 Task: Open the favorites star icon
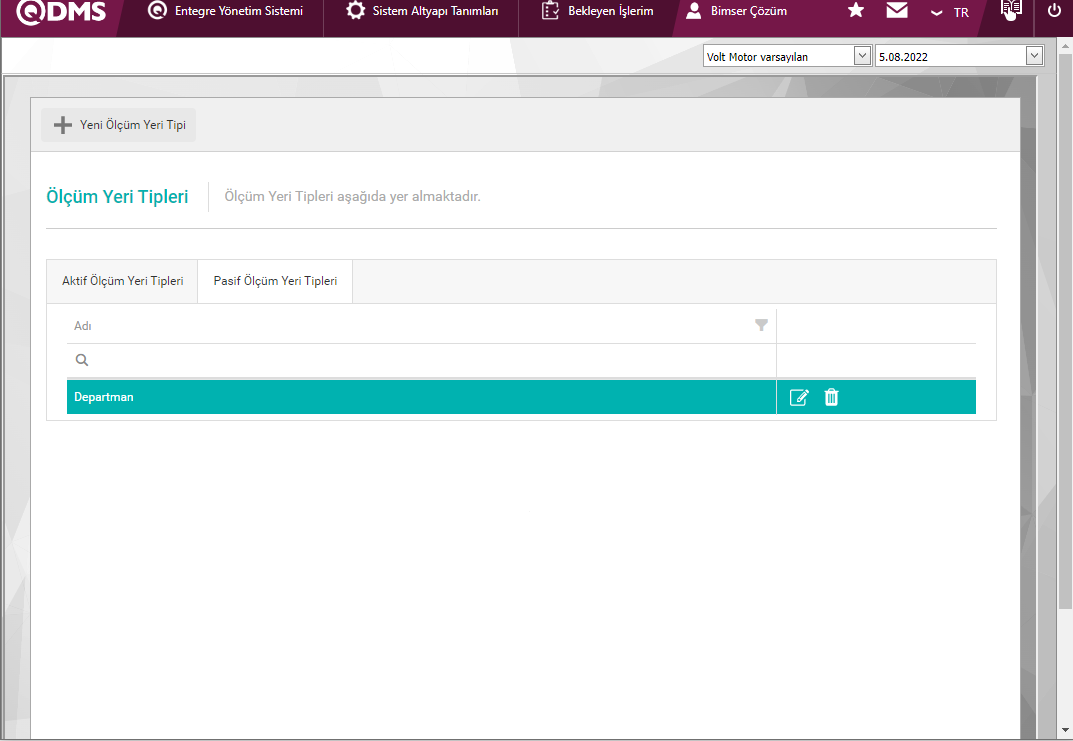pyautogui.click(x=855, y=10)
